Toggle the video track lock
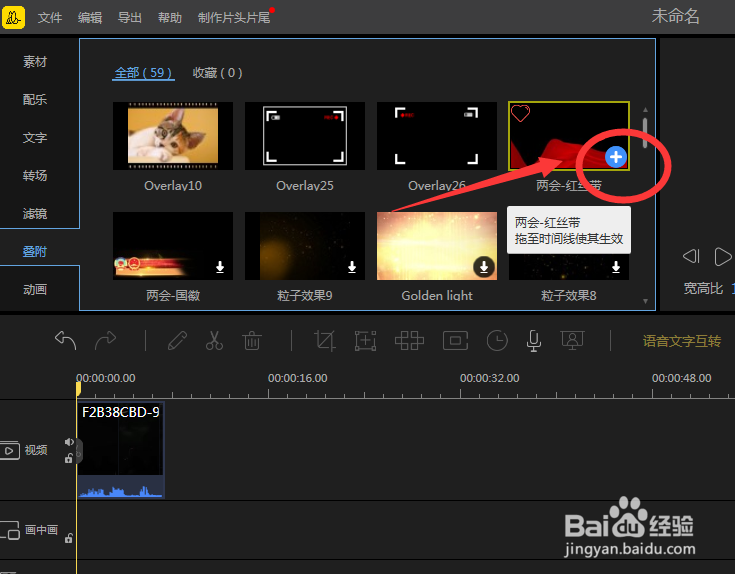The image size is (735, 574). pos(69,458)
